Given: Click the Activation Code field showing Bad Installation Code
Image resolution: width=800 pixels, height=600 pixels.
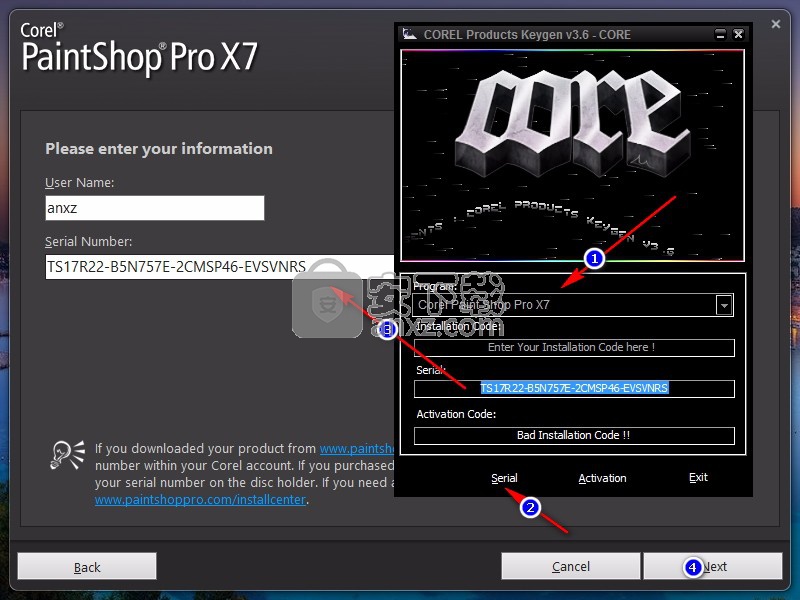Looking at the screenshot, I should 574,435.
